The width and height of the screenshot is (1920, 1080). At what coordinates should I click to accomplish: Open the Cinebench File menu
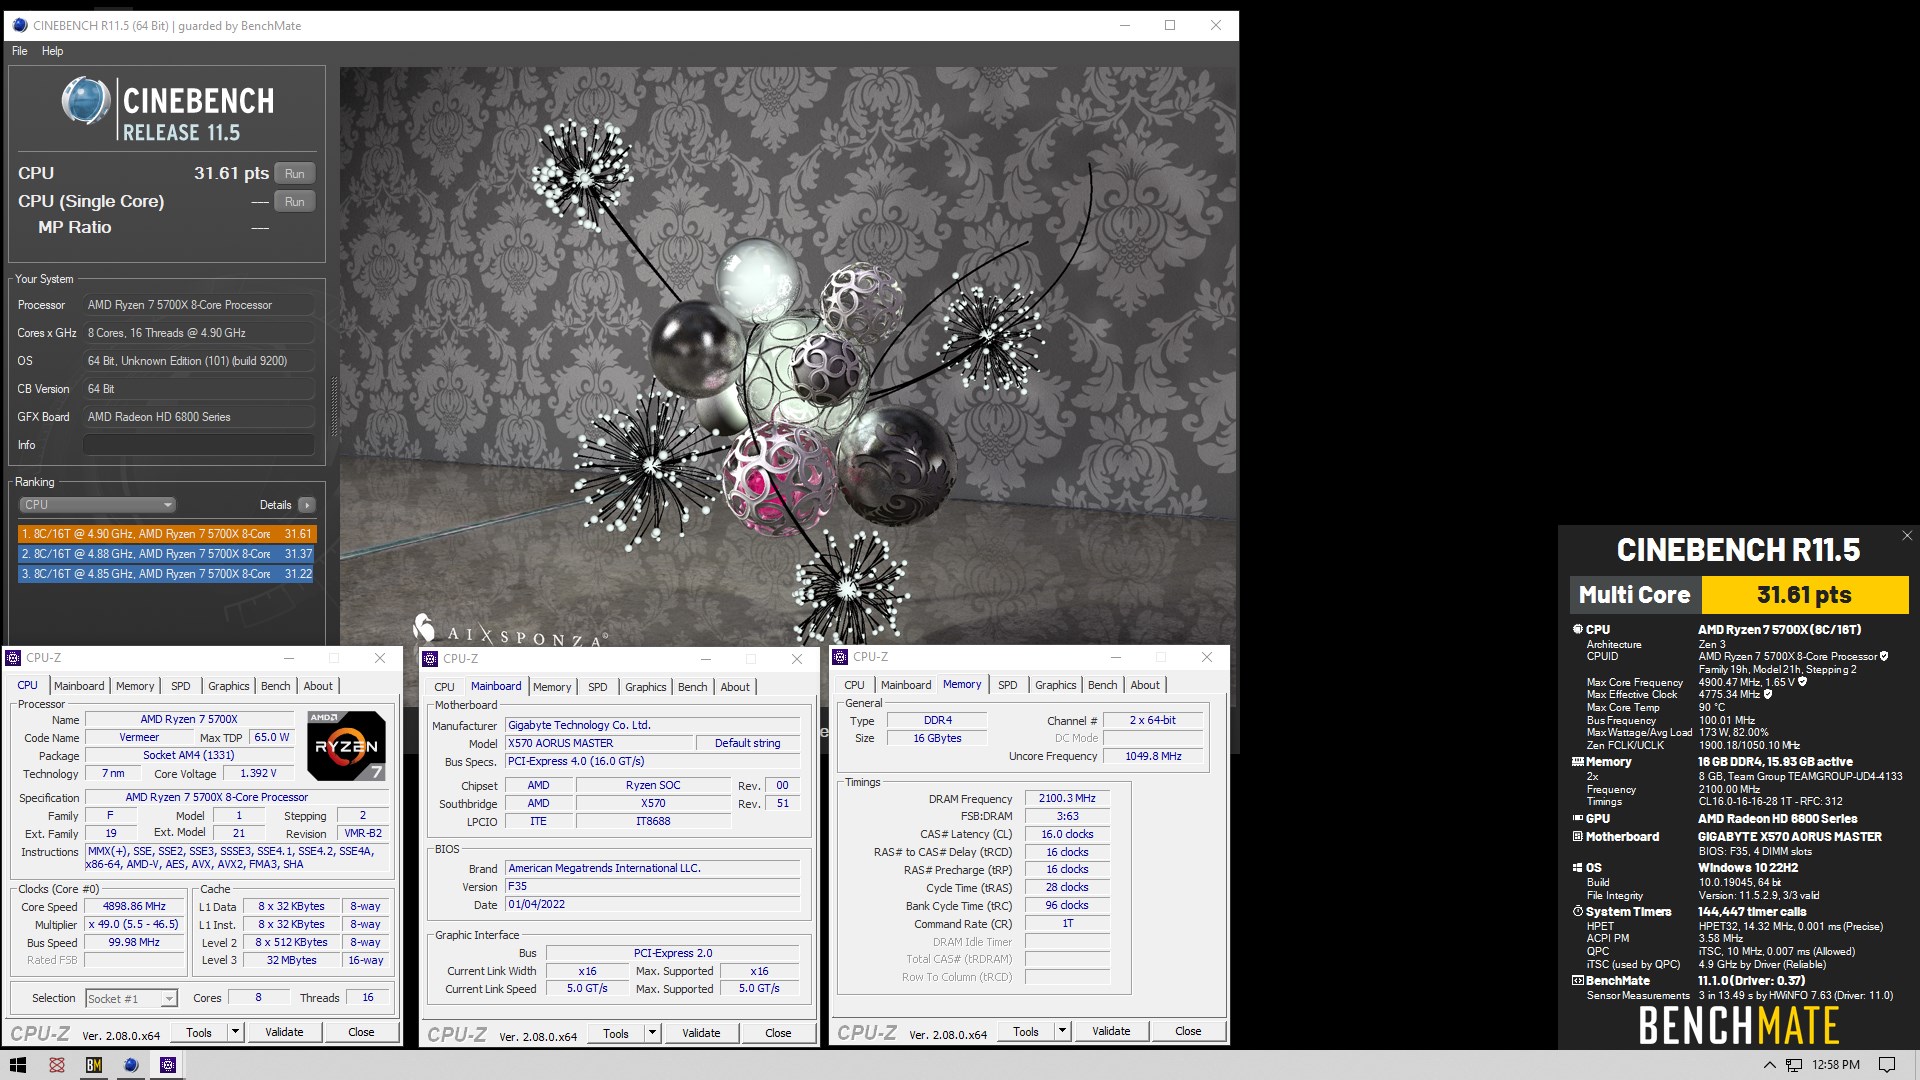19,51
